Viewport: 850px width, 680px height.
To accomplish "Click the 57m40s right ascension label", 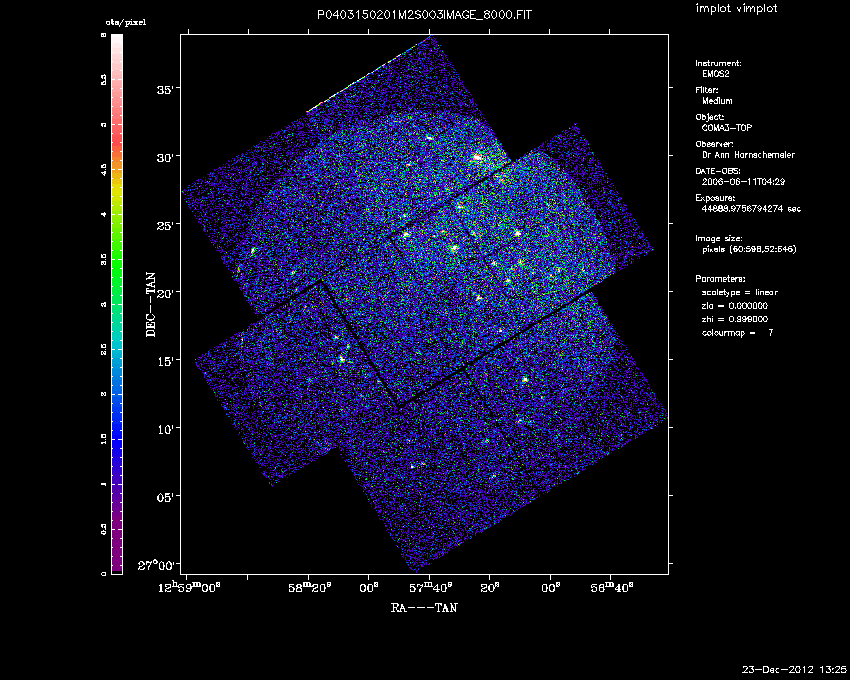I will 430,587.
